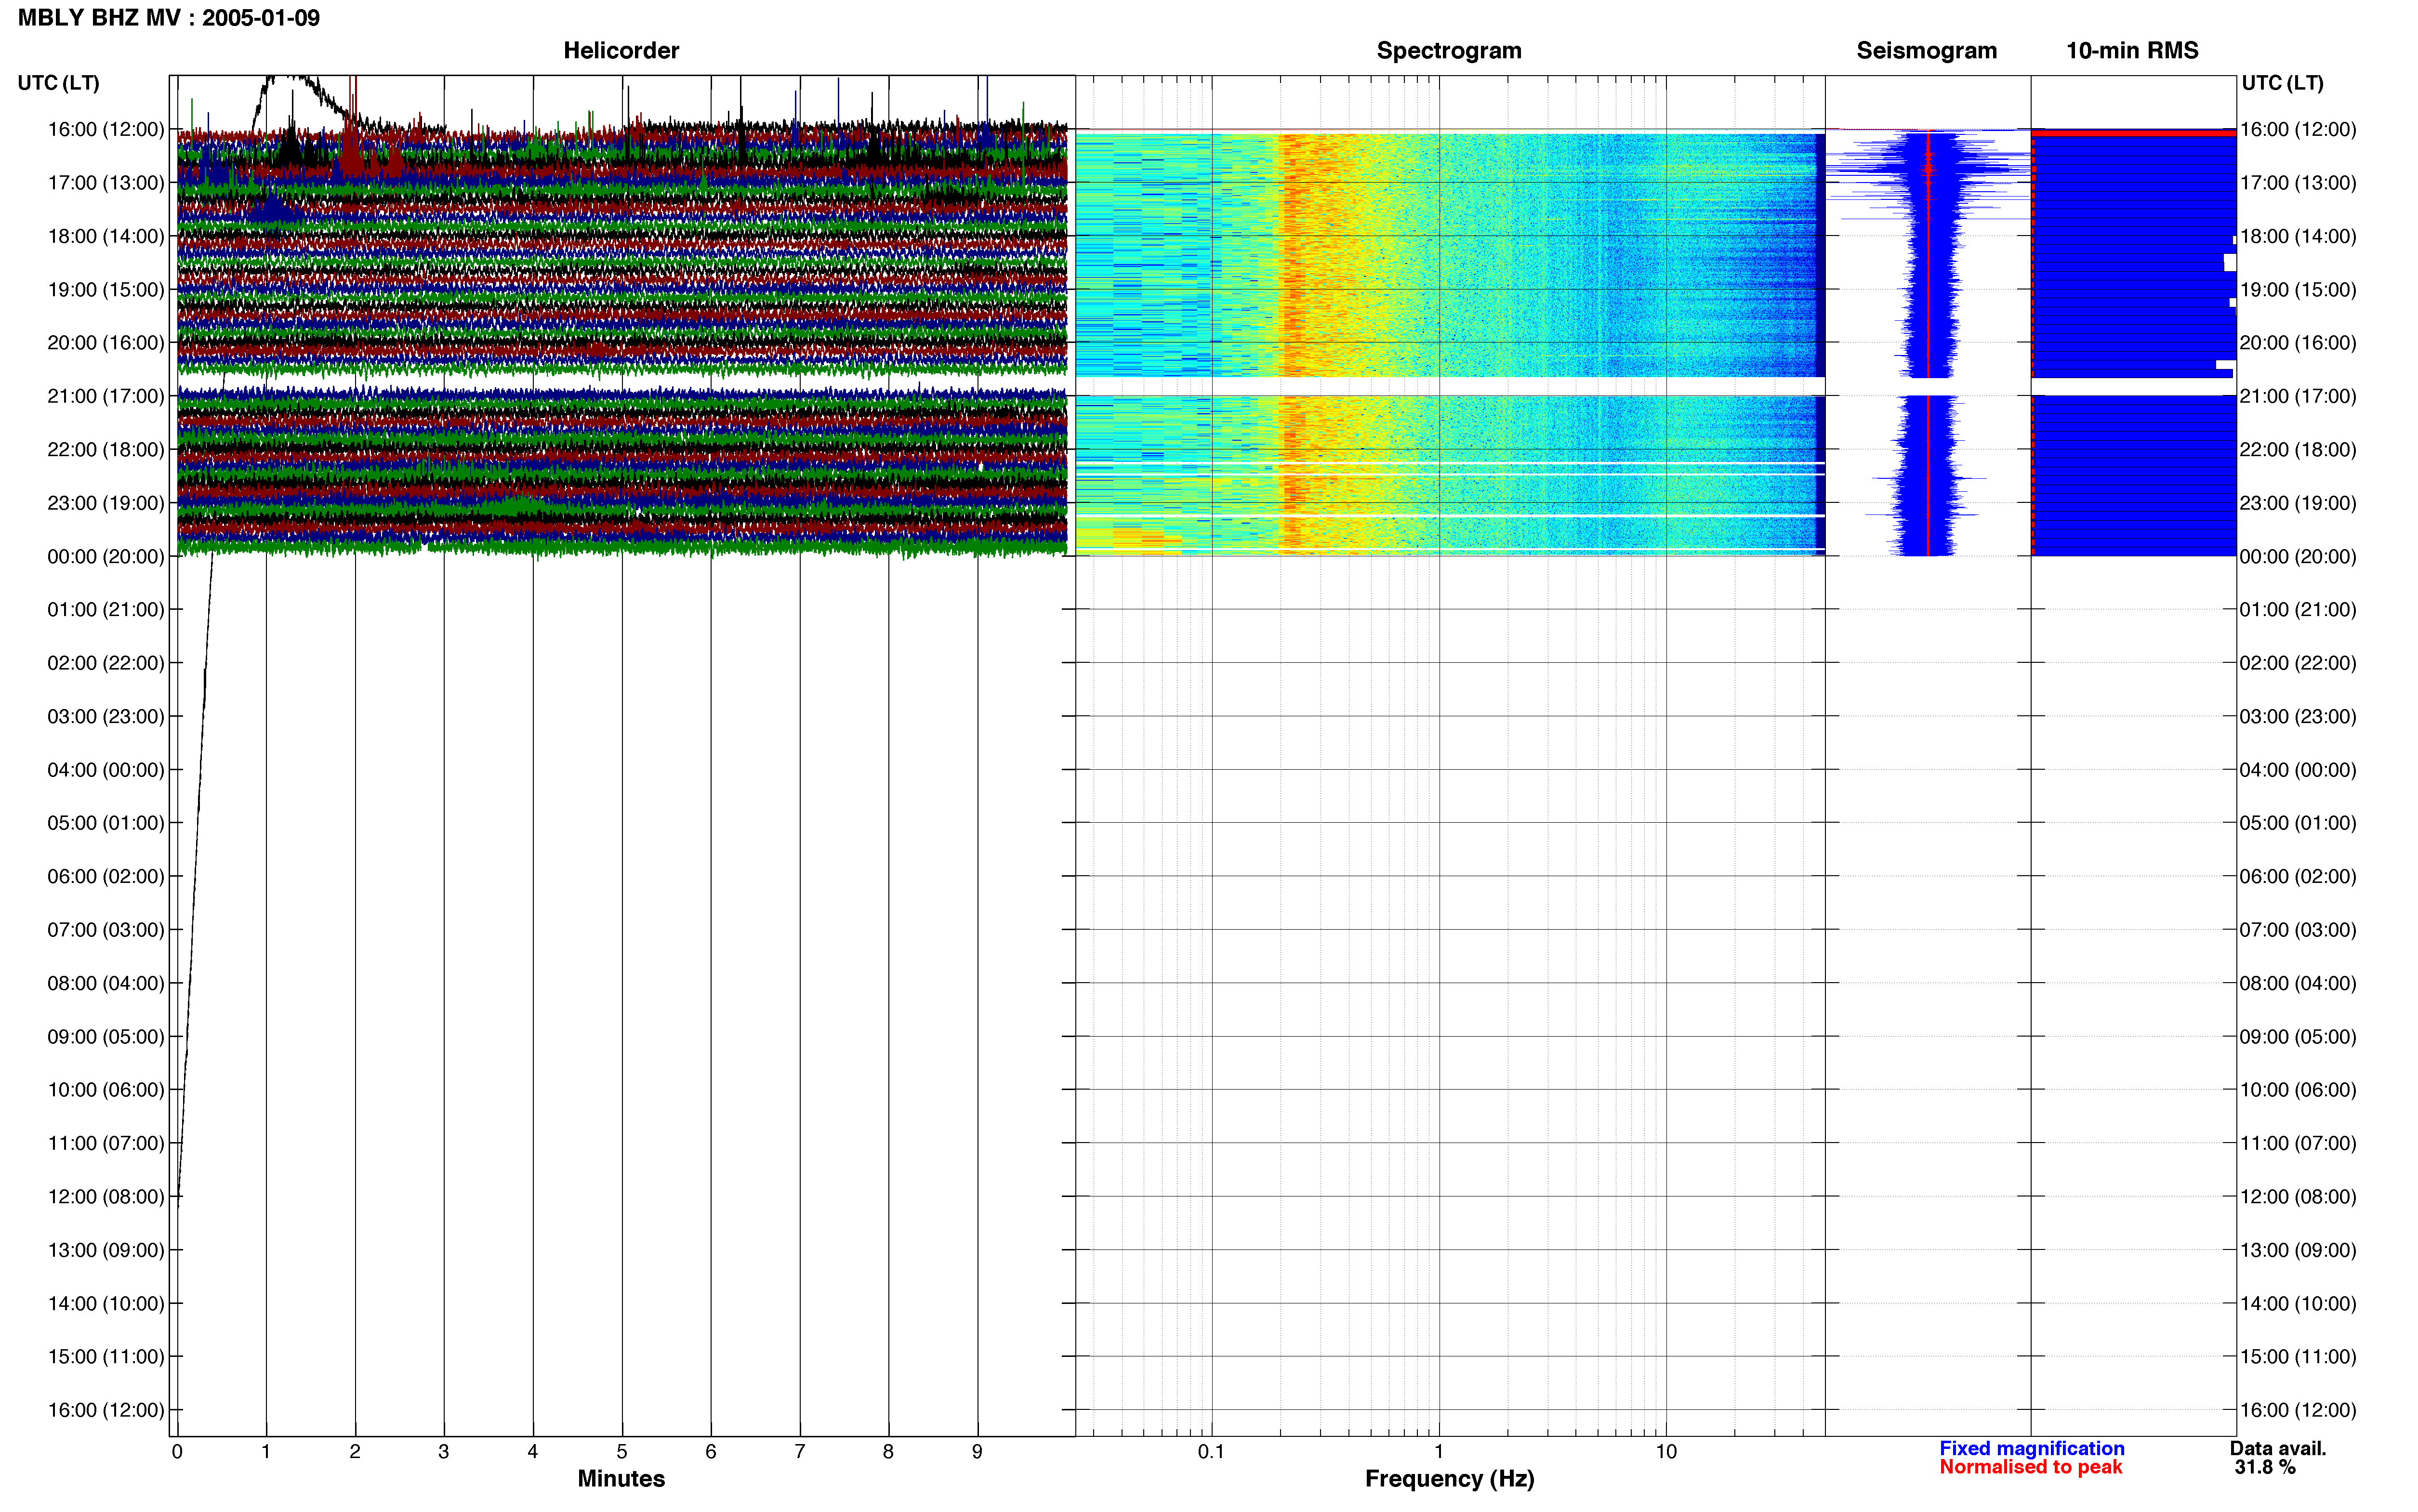Click the plot title MBLY BHZ MV : 2005-01-09
Viewport: 2418px width, 1512px height.
pyautogui.click(x=169, y=18)
